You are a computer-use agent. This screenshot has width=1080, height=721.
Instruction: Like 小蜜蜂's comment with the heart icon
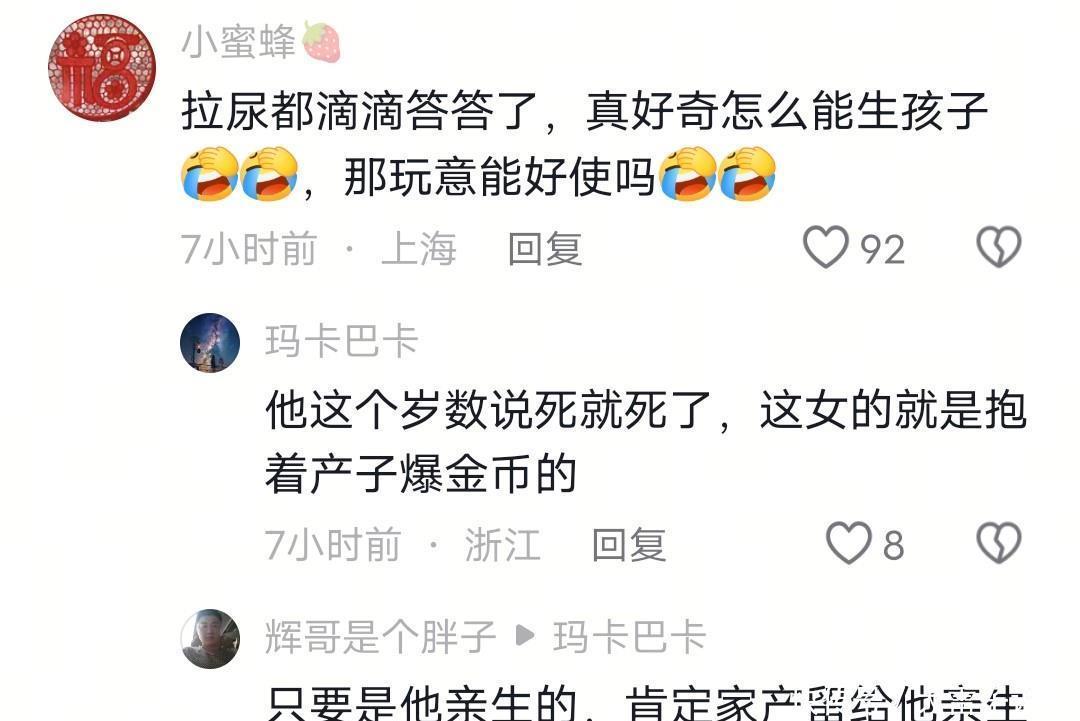click(x=825, y=247)
